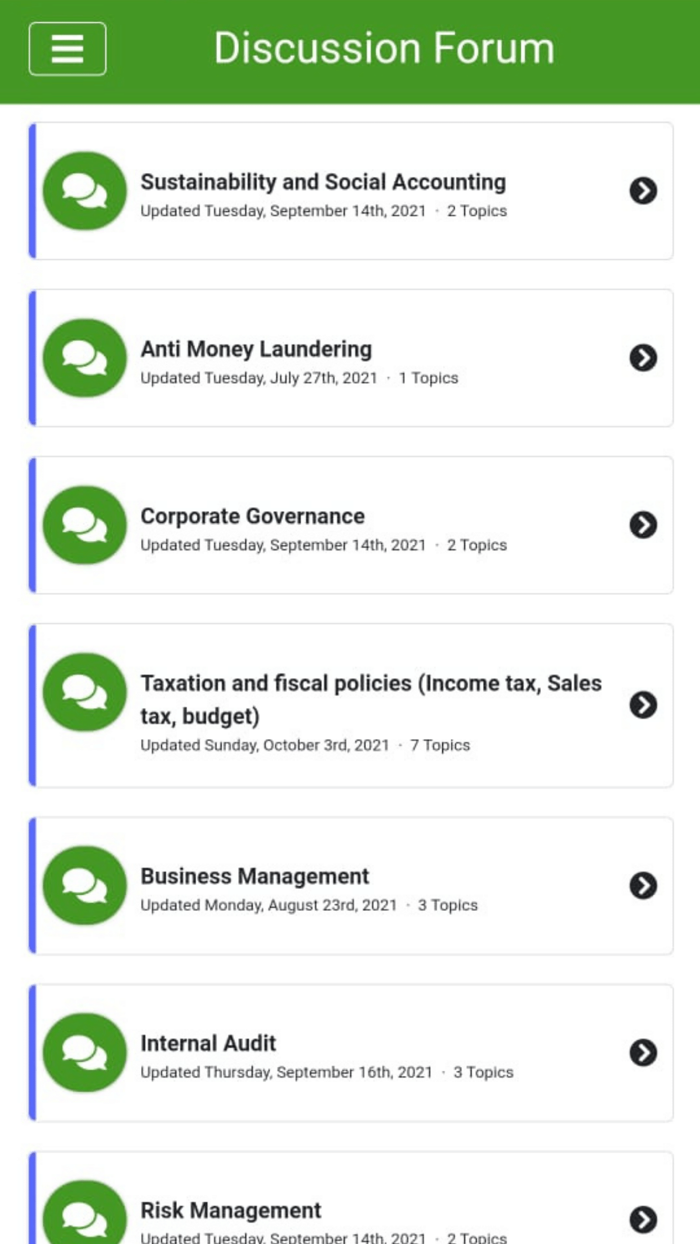700x1244 pixels.
Task: Click the Risk Management chat icon
Action: coord(84,1214)
